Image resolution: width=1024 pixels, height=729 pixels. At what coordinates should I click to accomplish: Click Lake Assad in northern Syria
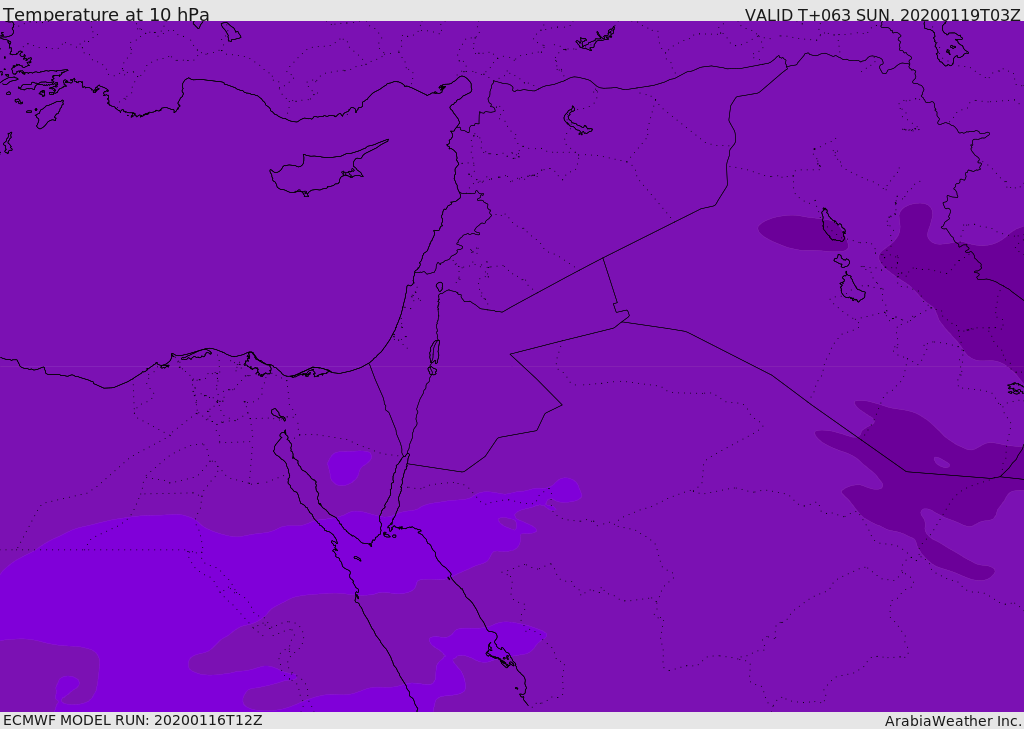click(577, 122)
